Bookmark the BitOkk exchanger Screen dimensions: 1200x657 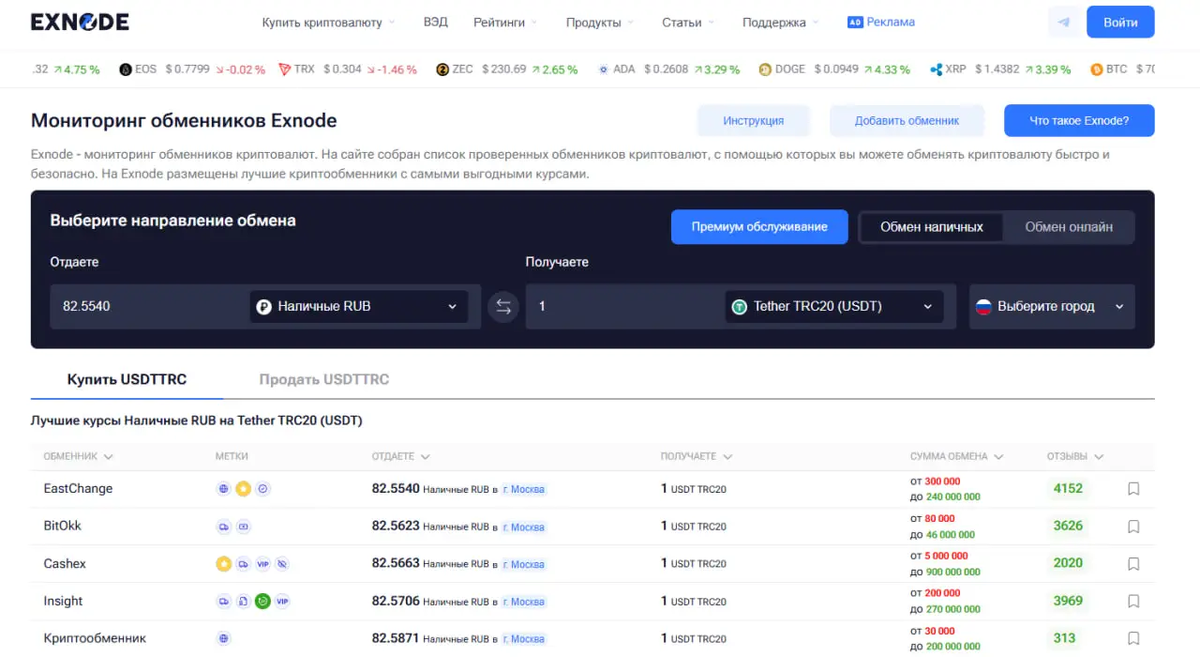1133,526
